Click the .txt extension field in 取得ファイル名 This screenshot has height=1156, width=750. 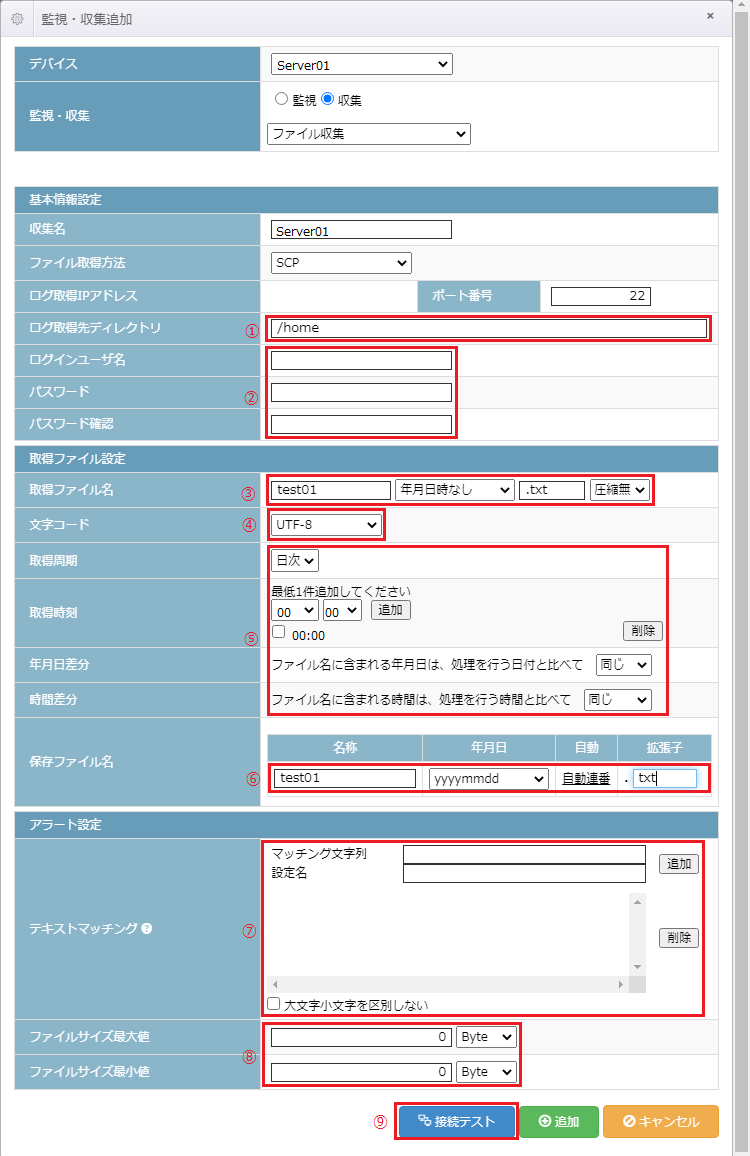pos(552,490)
